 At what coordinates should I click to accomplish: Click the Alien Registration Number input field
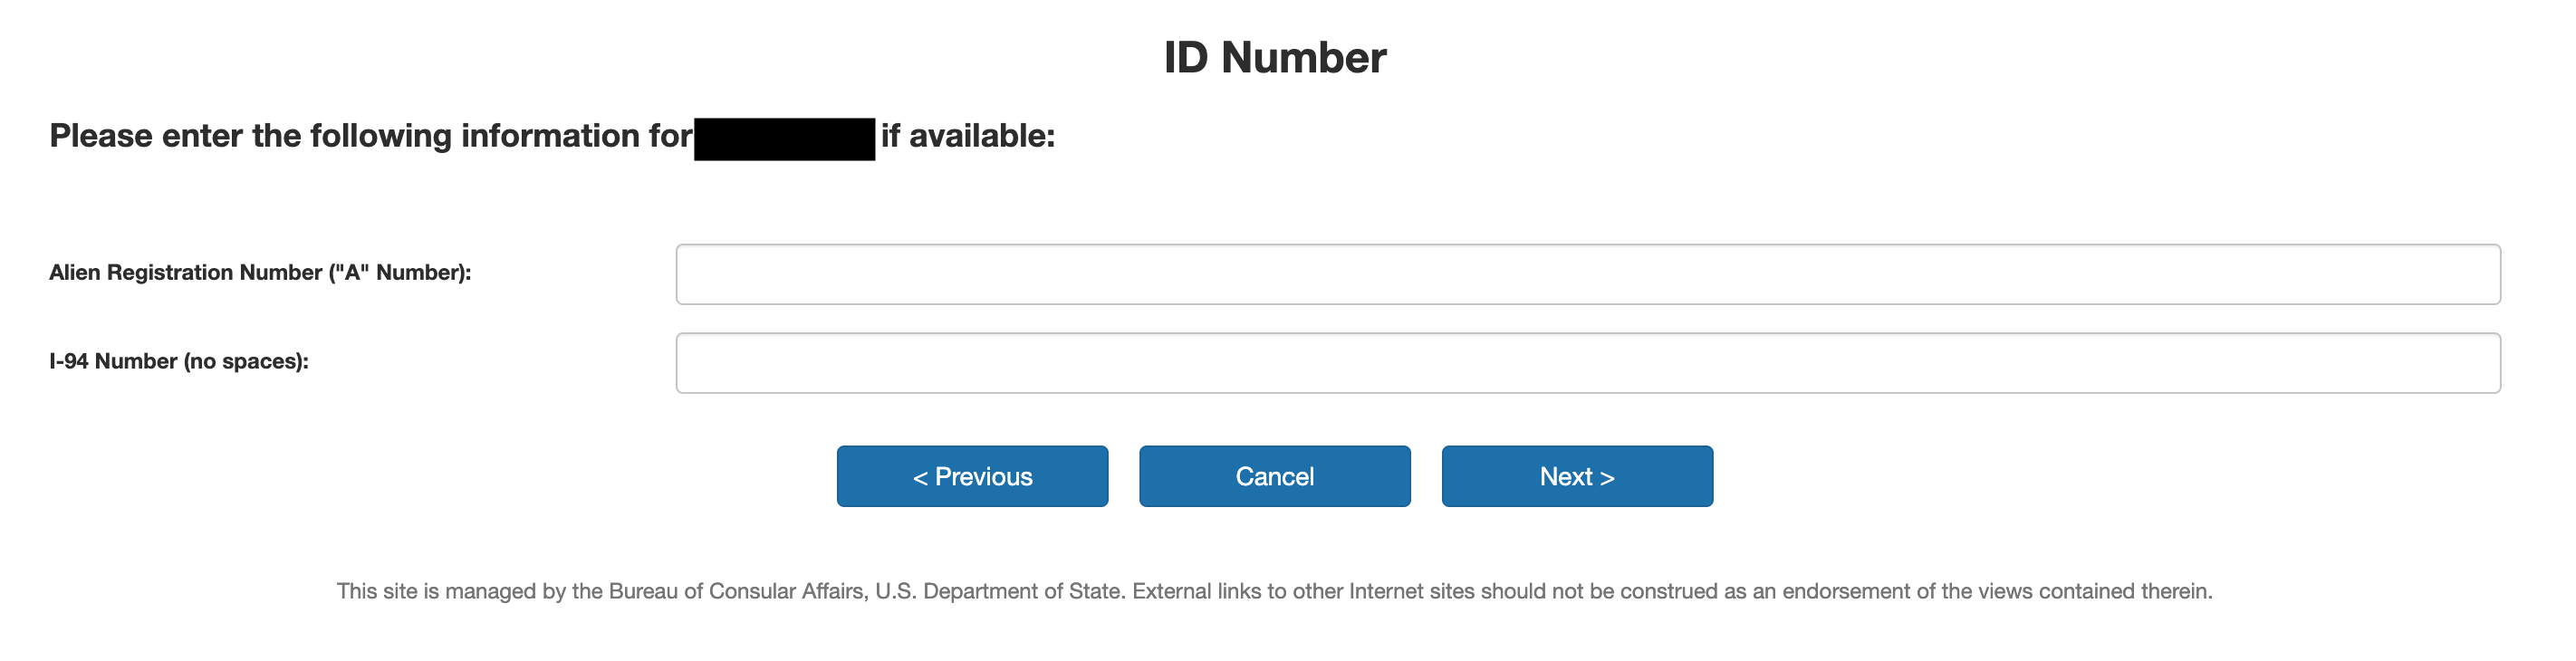[1587, 274]
